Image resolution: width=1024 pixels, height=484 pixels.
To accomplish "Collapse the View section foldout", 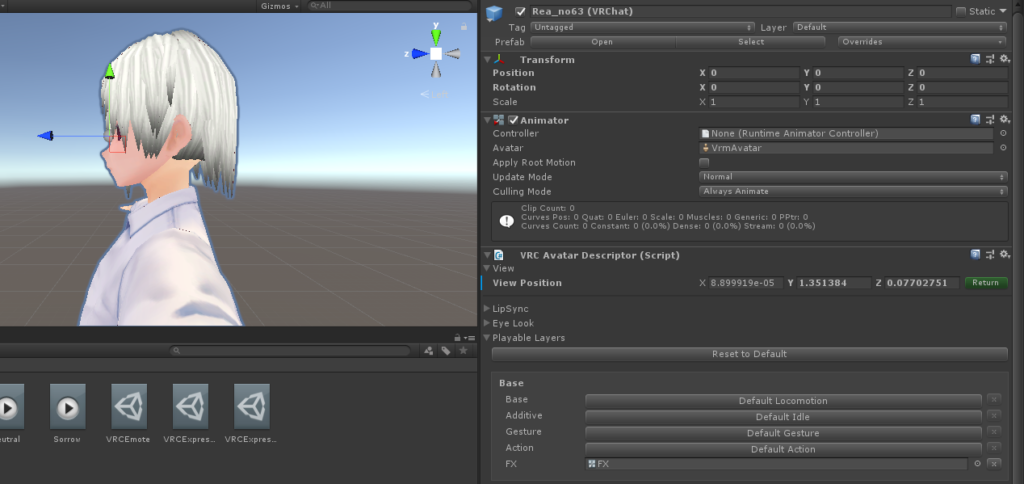I will [487, 268].
